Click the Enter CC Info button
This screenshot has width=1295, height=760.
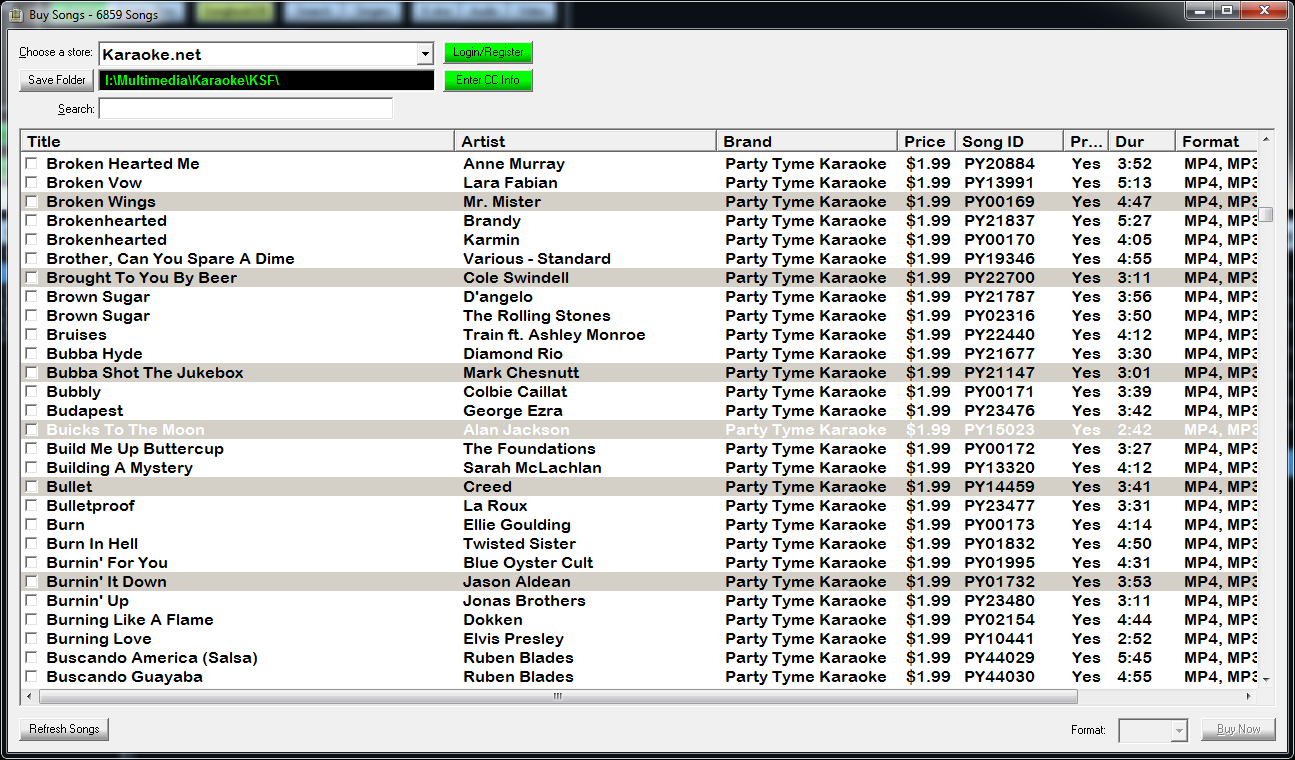pos(488,80)
